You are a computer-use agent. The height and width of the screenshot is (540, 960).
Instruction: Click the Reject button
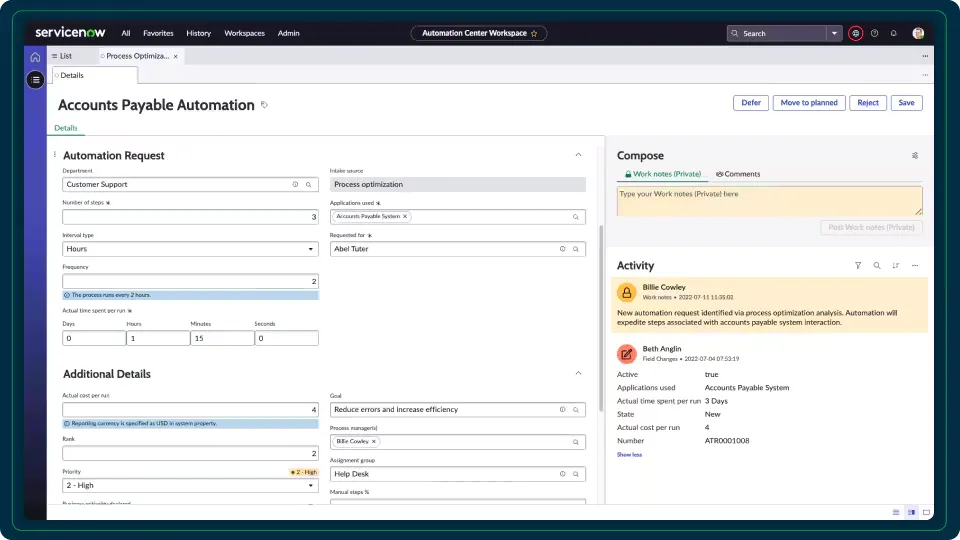coord(868,103)
